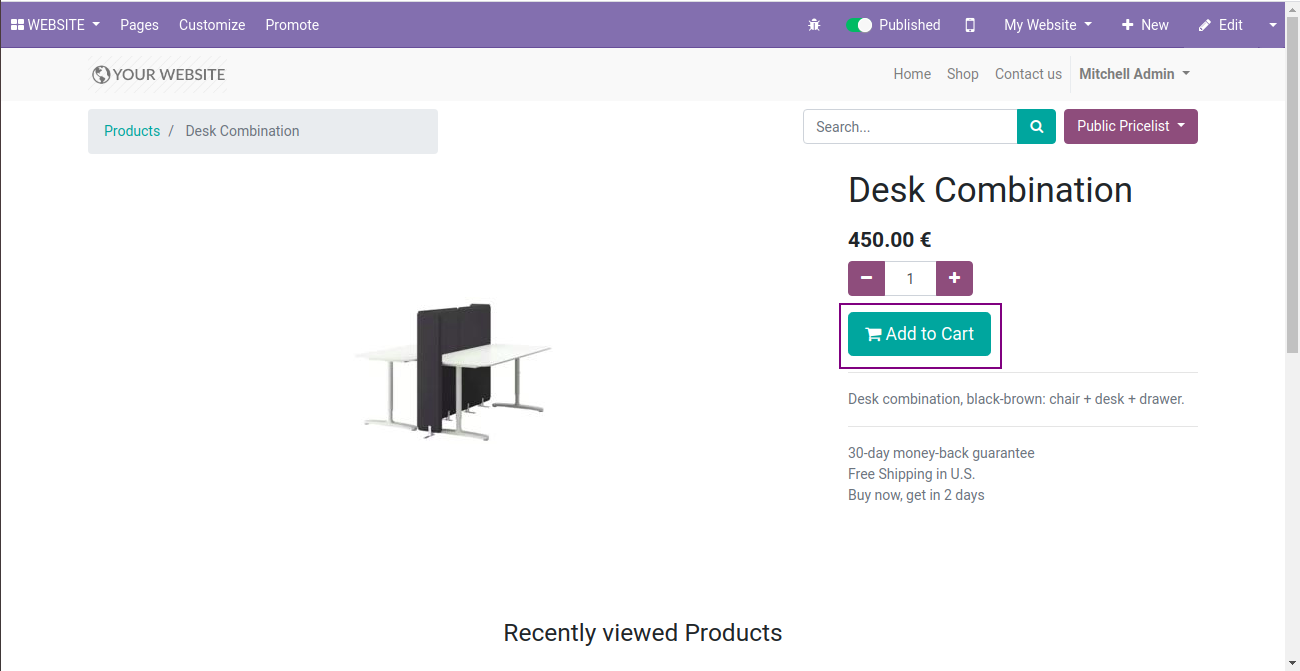
Task: Open the Pages menu
Action: point(139,25)
